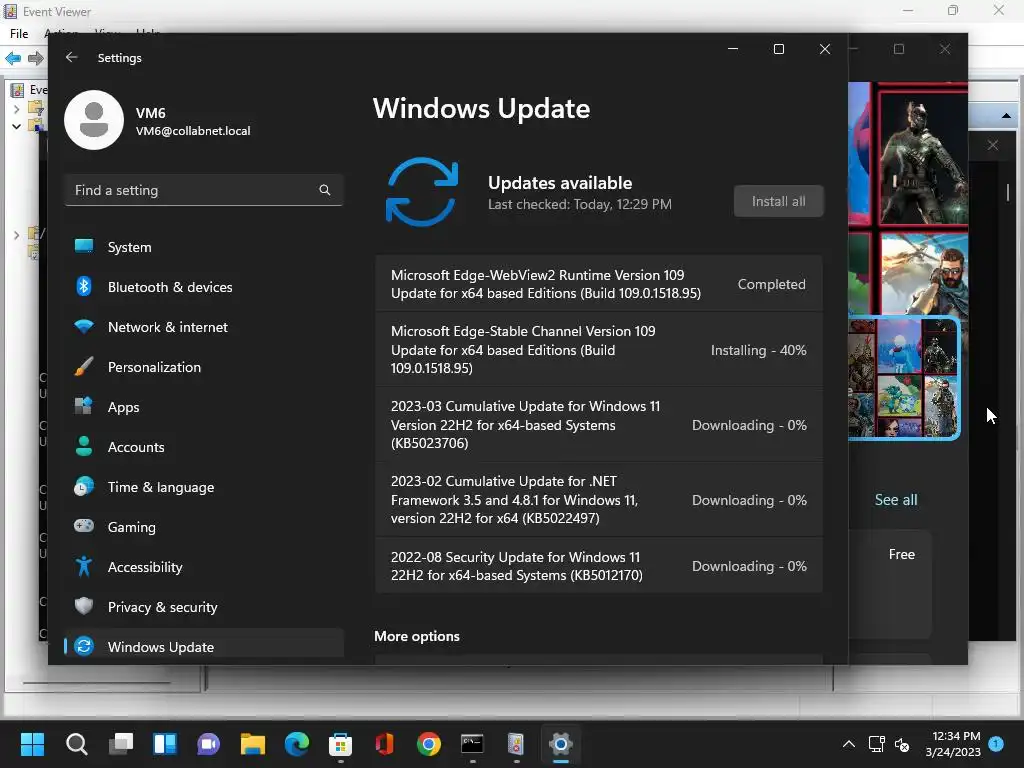Open the Windows Start menu

coord(32,744)
